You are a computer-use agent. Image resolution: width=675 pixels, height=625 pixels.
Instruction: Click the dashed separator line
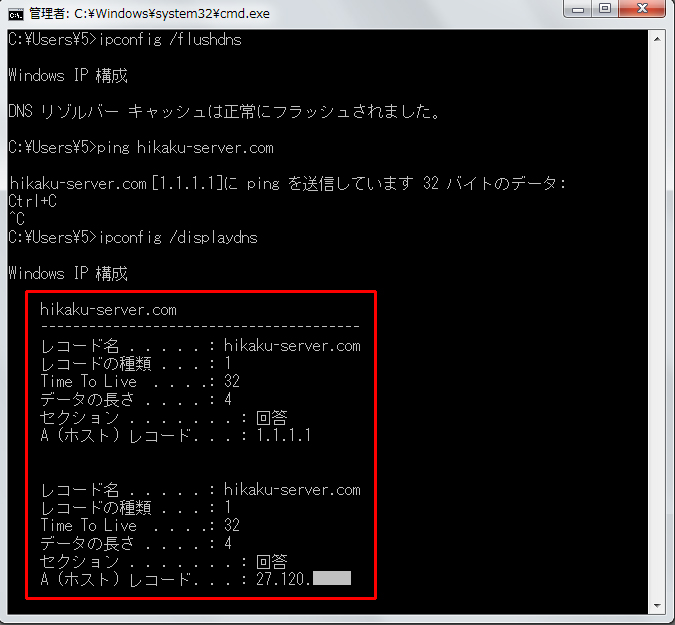200,327
